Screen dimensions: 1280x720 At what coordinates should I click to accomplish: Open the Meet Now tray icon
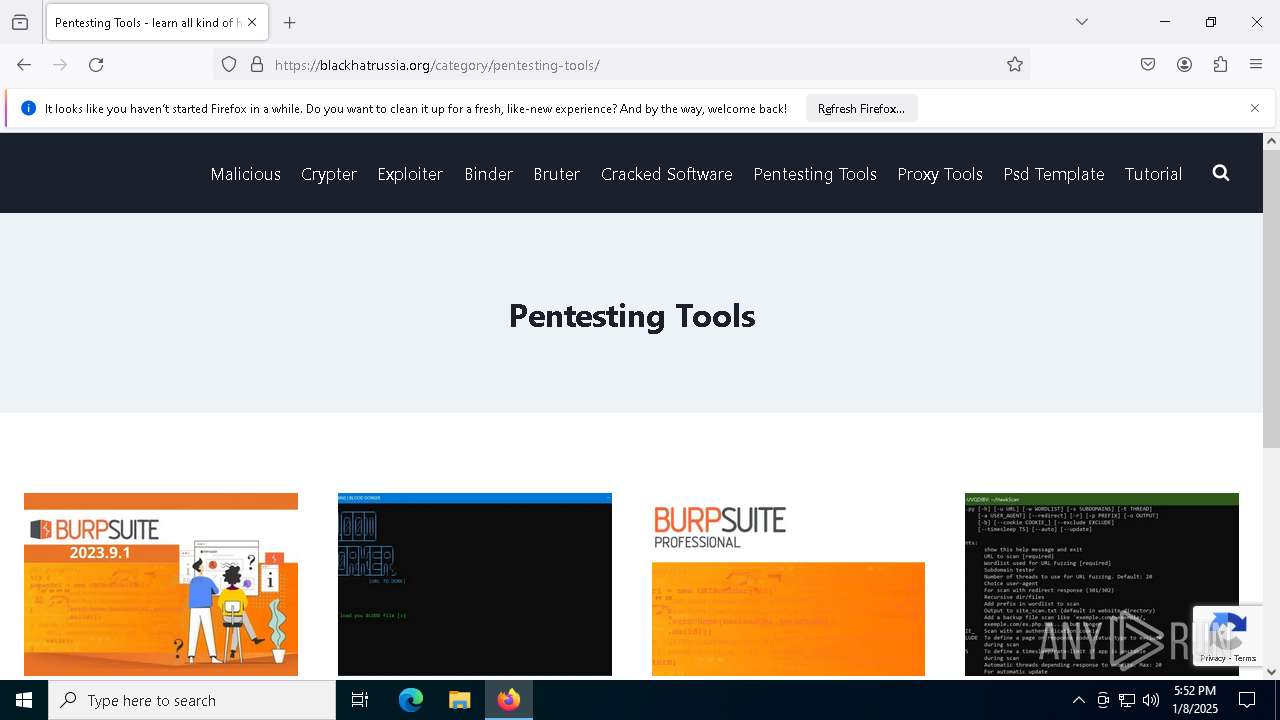[x=1103, y=701]
